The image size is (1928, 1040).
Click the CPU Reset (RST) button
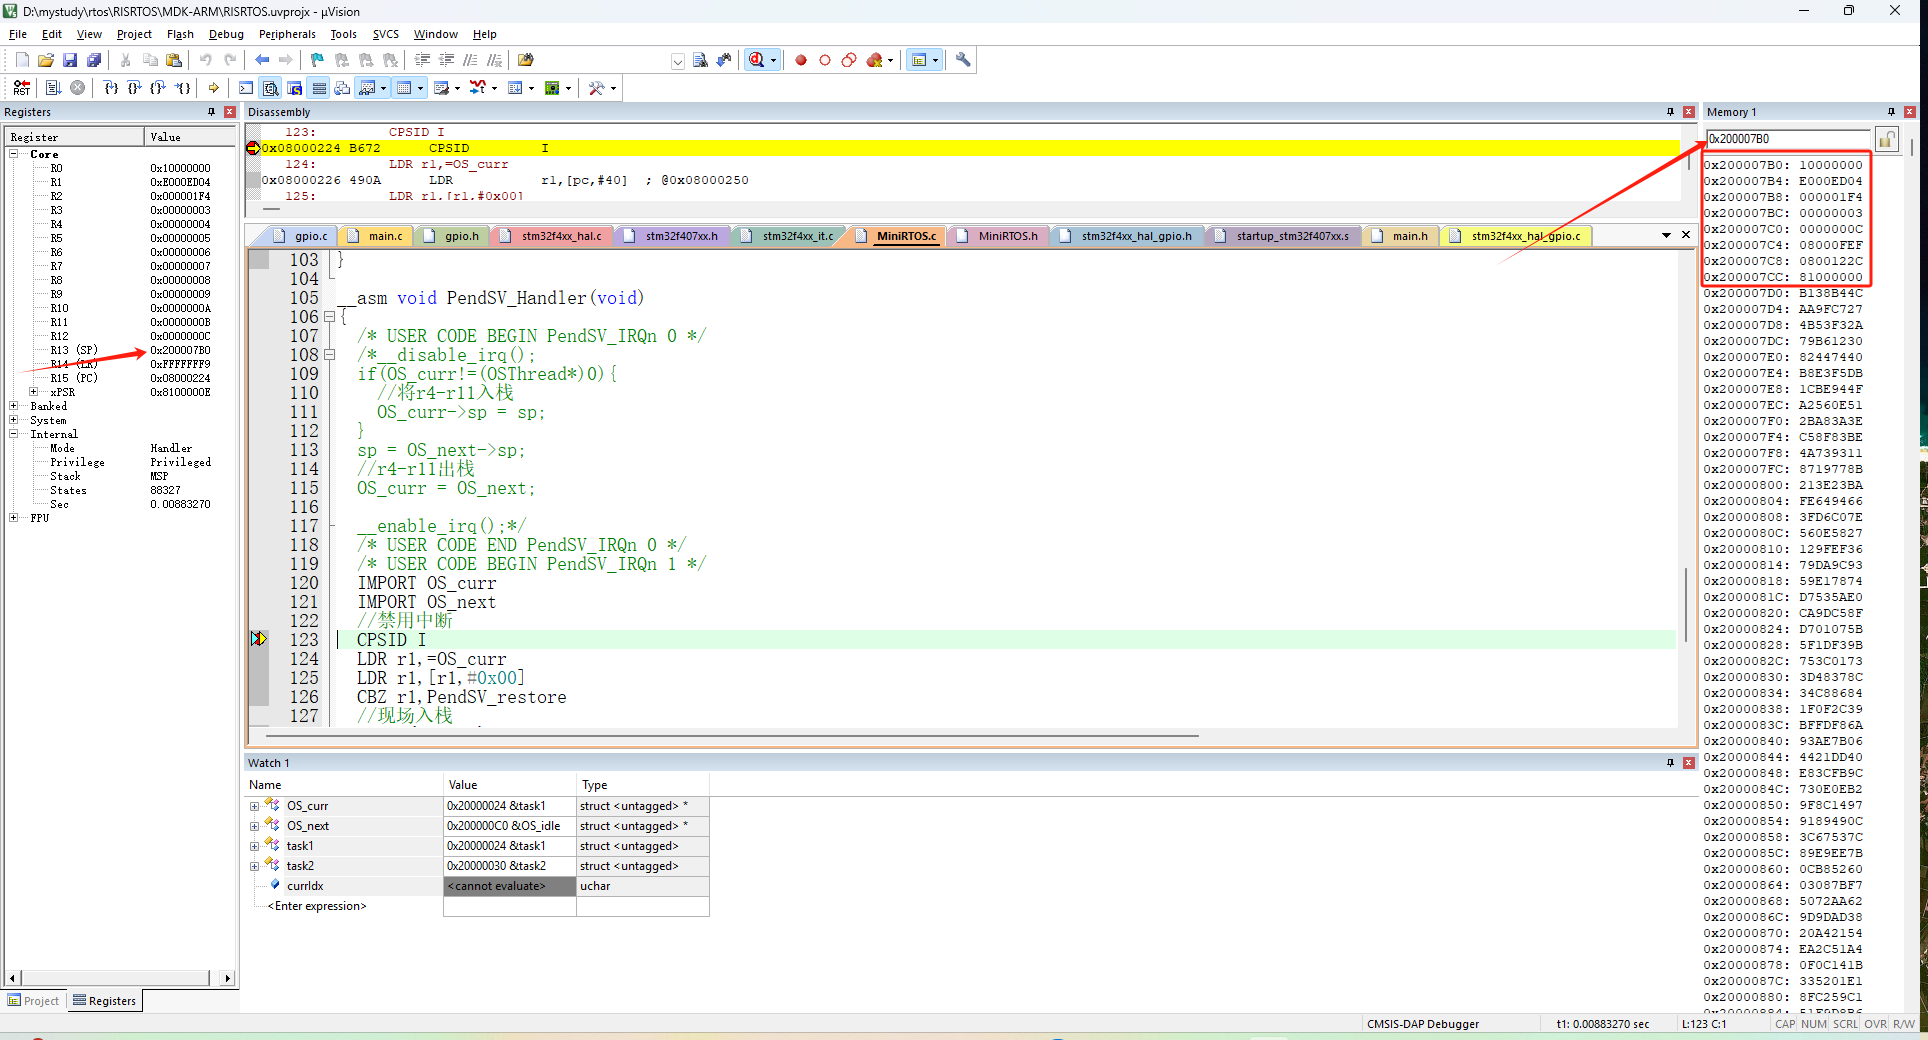click(21, 88)
